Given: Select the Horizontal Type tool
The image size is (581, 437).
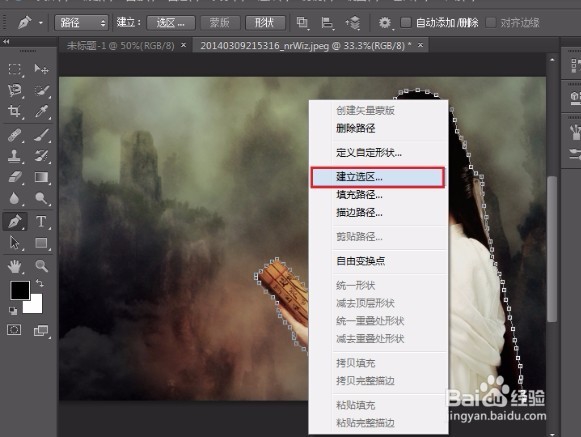Looking at the screenshot, I should pyautogui.click(x=41, y=222).
